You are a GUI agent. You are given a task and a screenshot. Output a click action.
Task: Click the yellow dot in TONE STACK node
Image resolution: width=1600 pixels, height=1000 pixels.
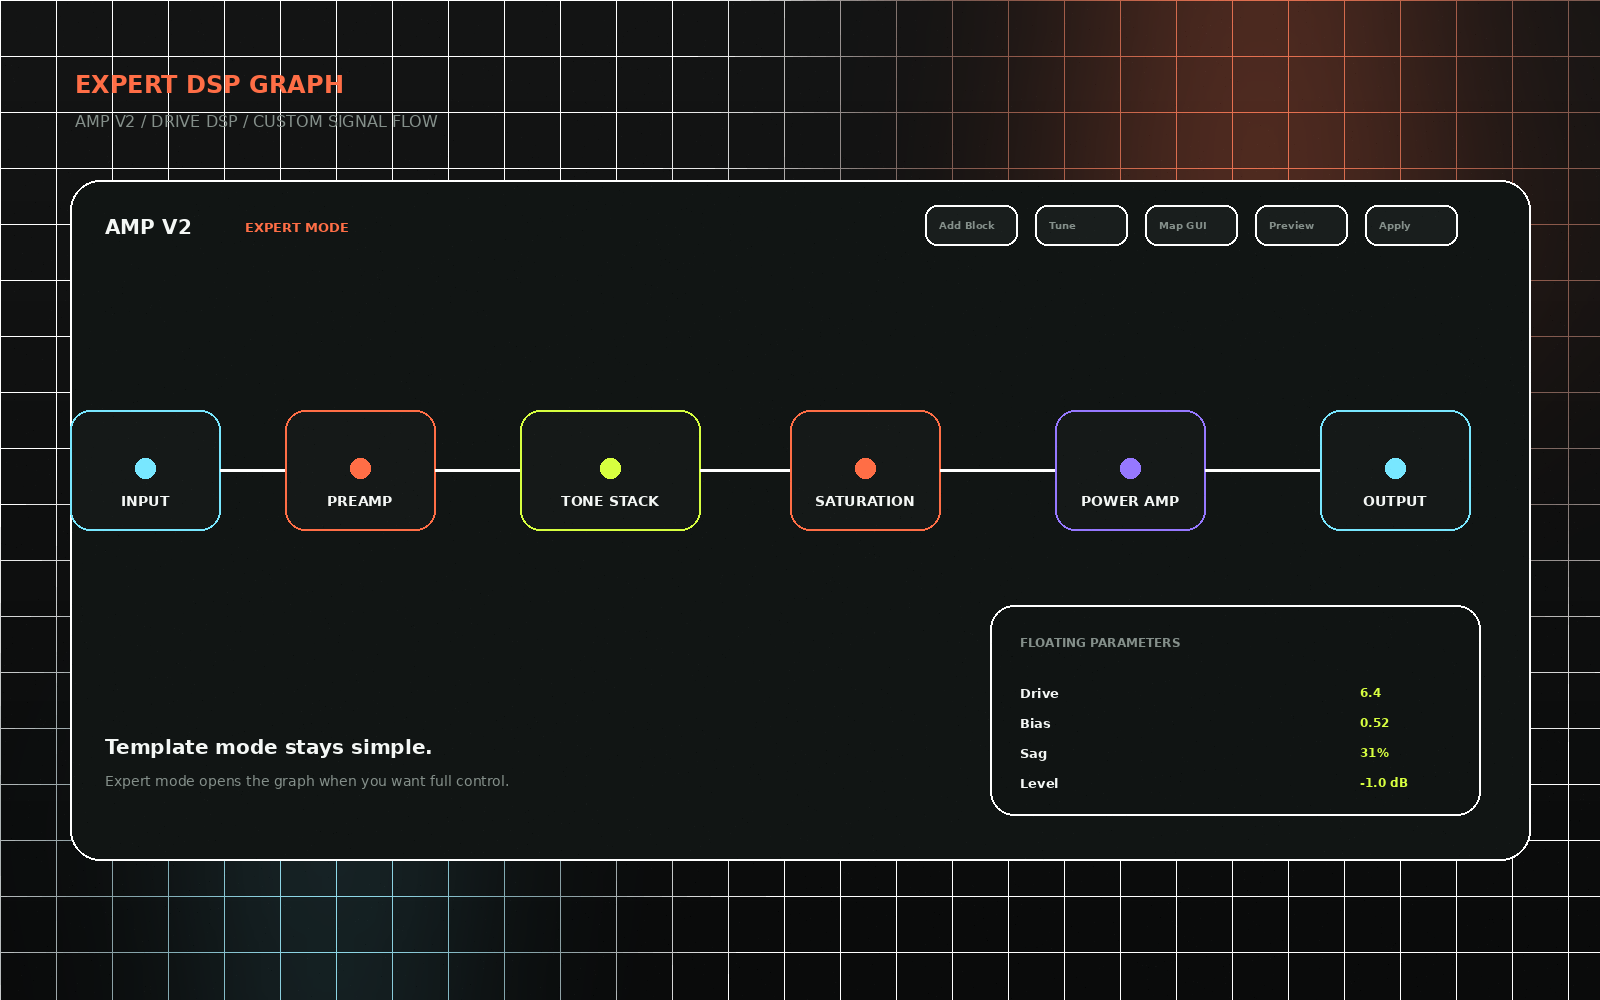pos(610,468)
